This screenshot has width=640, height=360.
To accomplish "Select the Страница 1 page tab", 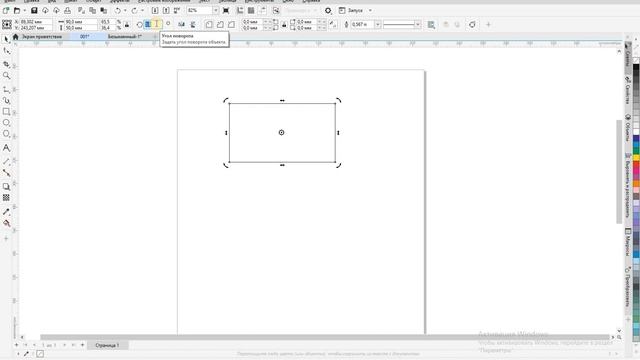I will point(107,345).
